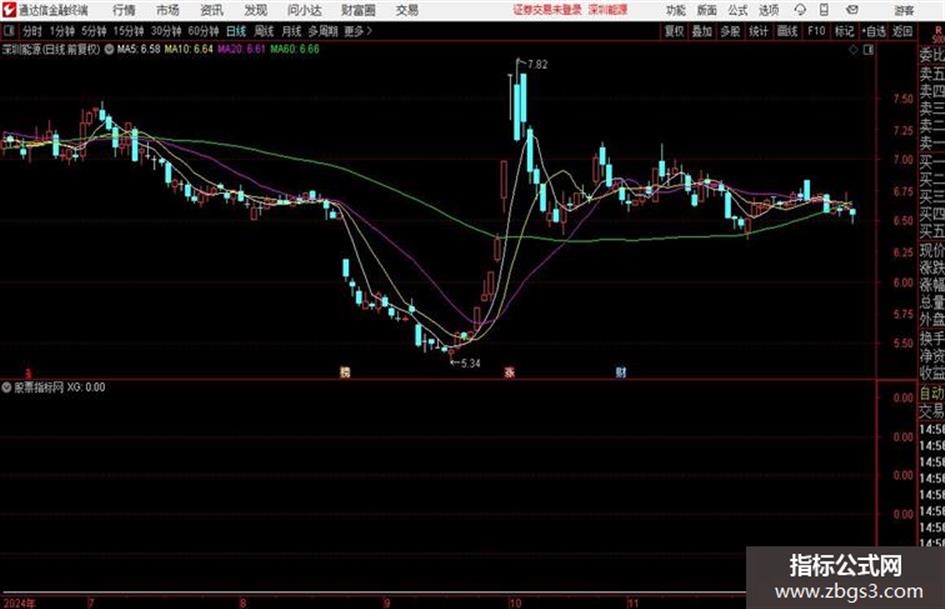Image resolution: width=945 pixels, height=609 pixels.
Task: Click the MA10: 6.64 indicator value
Action: pos(189,49)
